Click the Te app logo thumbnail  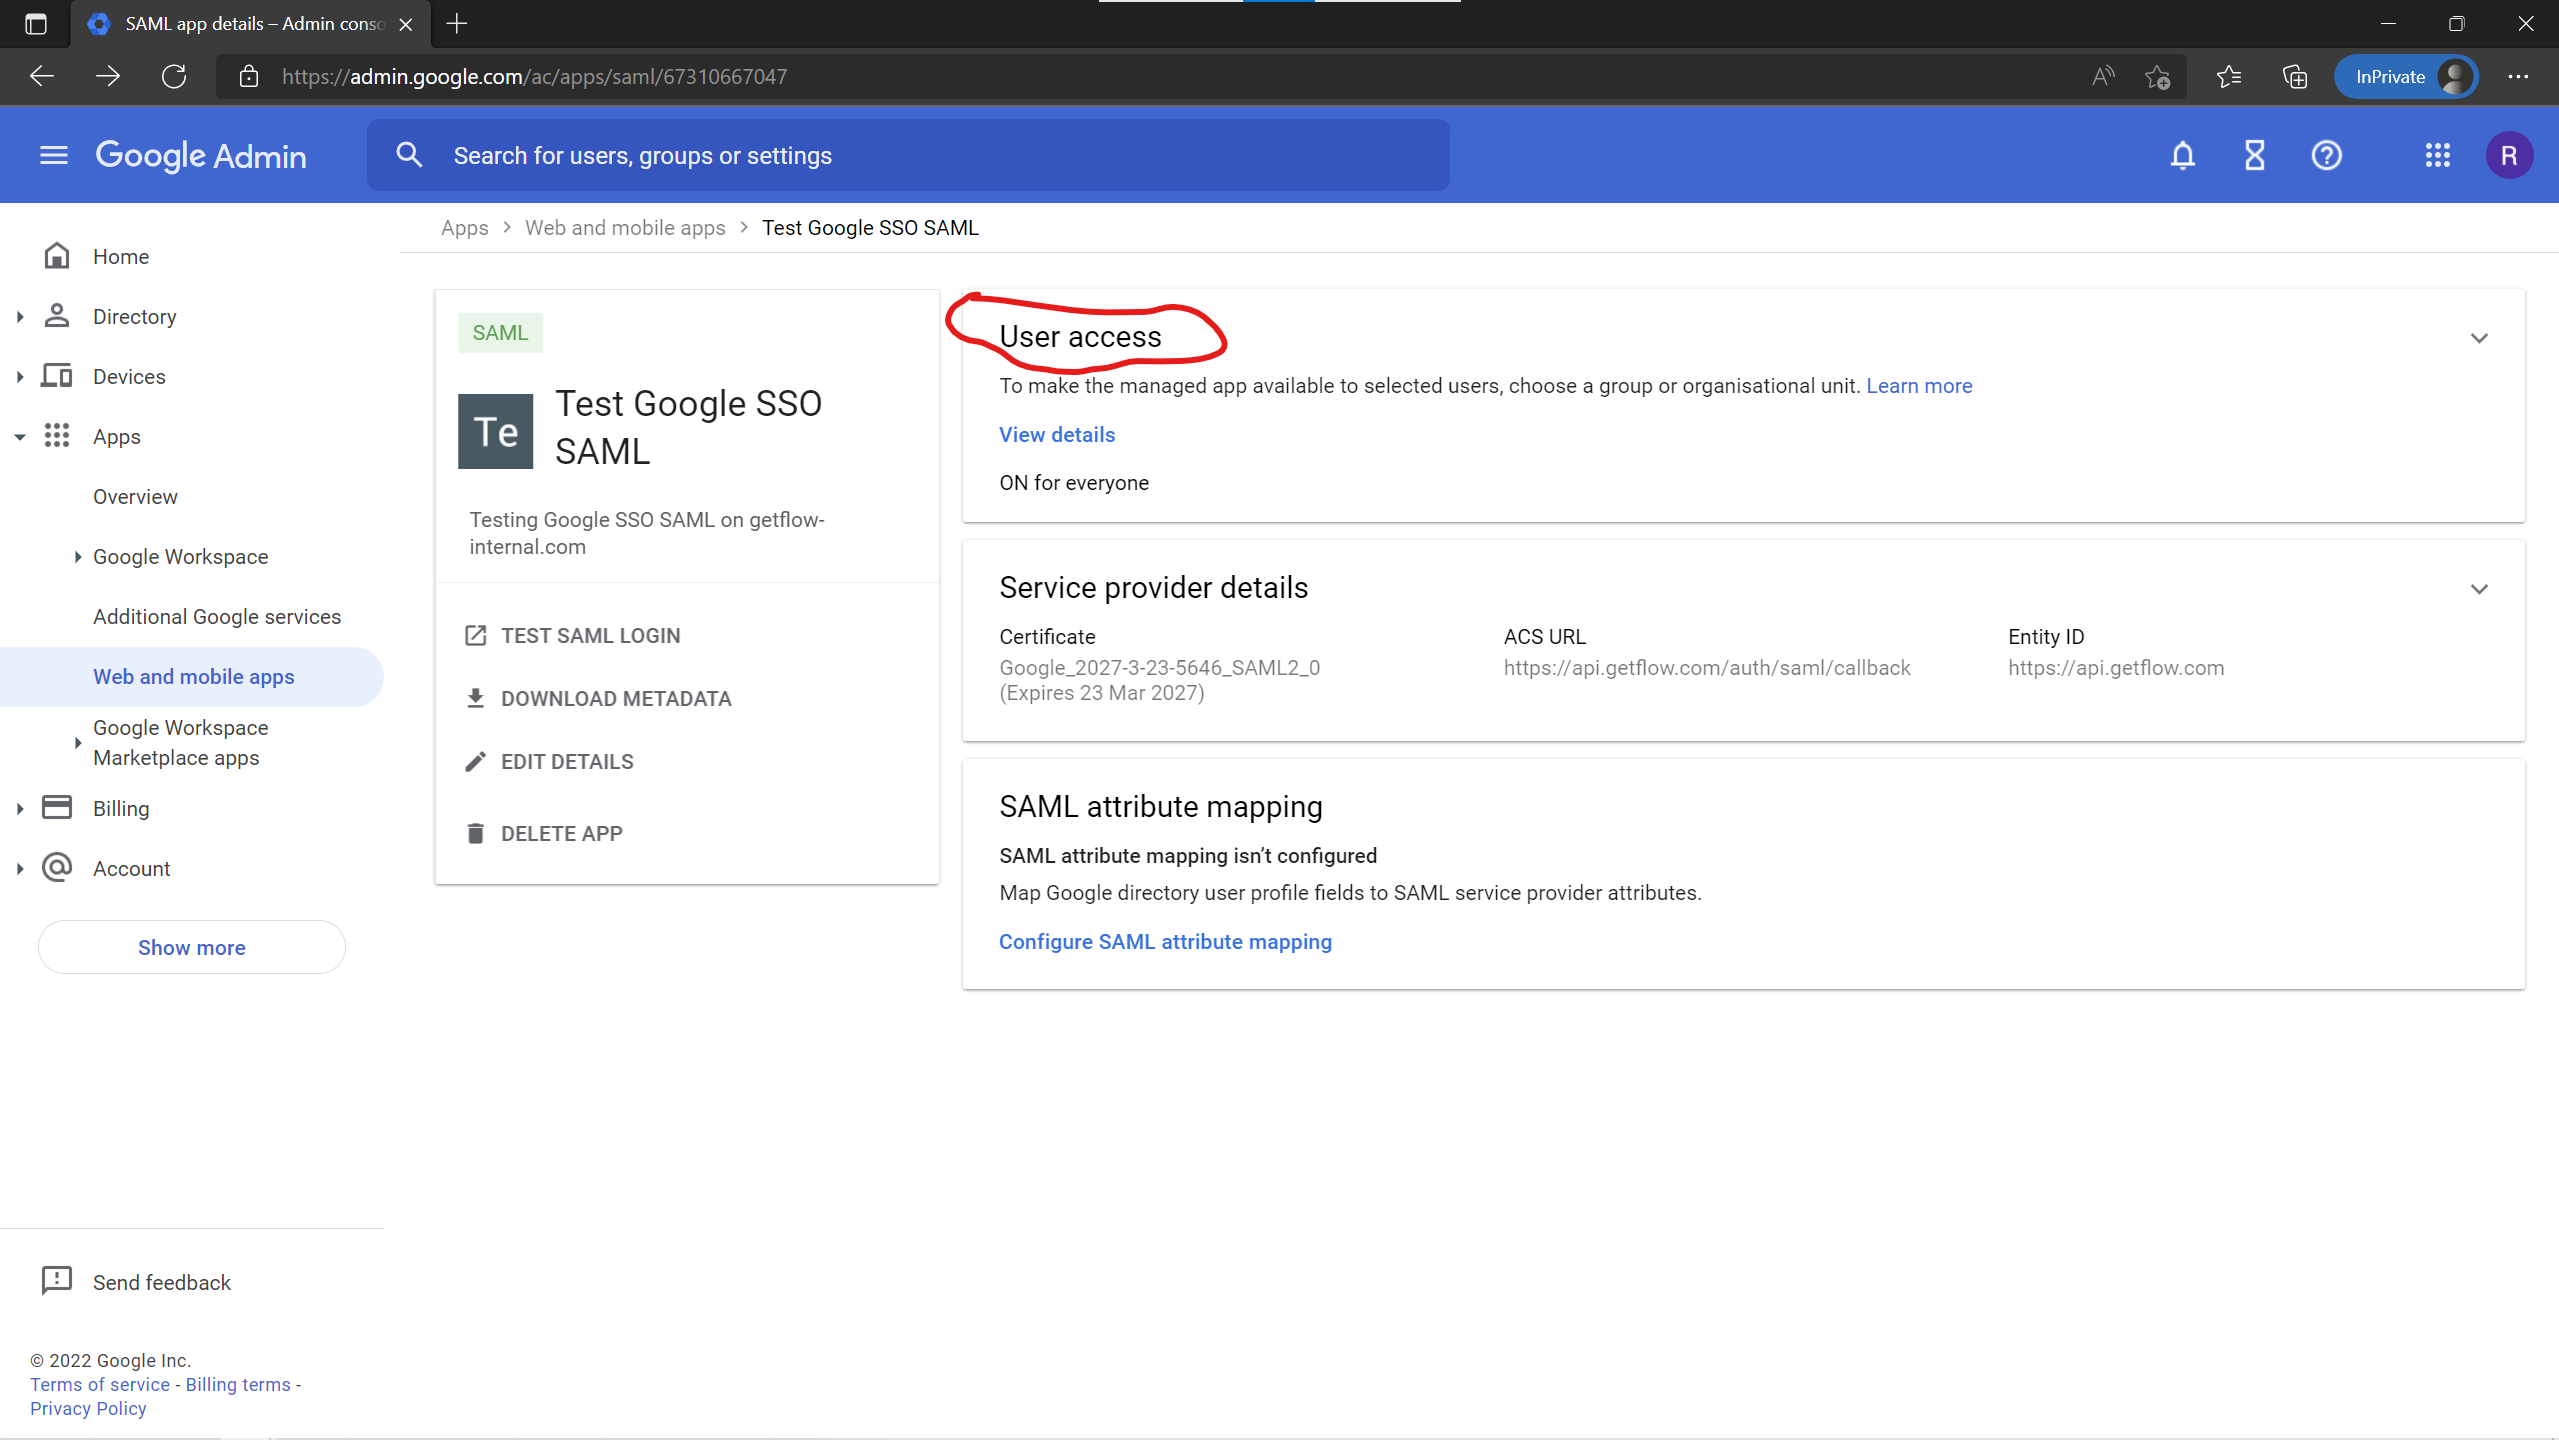point(495,432)
